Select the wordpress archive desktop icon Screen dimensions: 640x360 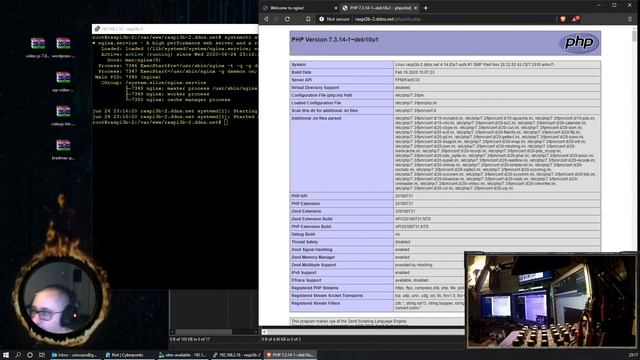click(63, 48)
